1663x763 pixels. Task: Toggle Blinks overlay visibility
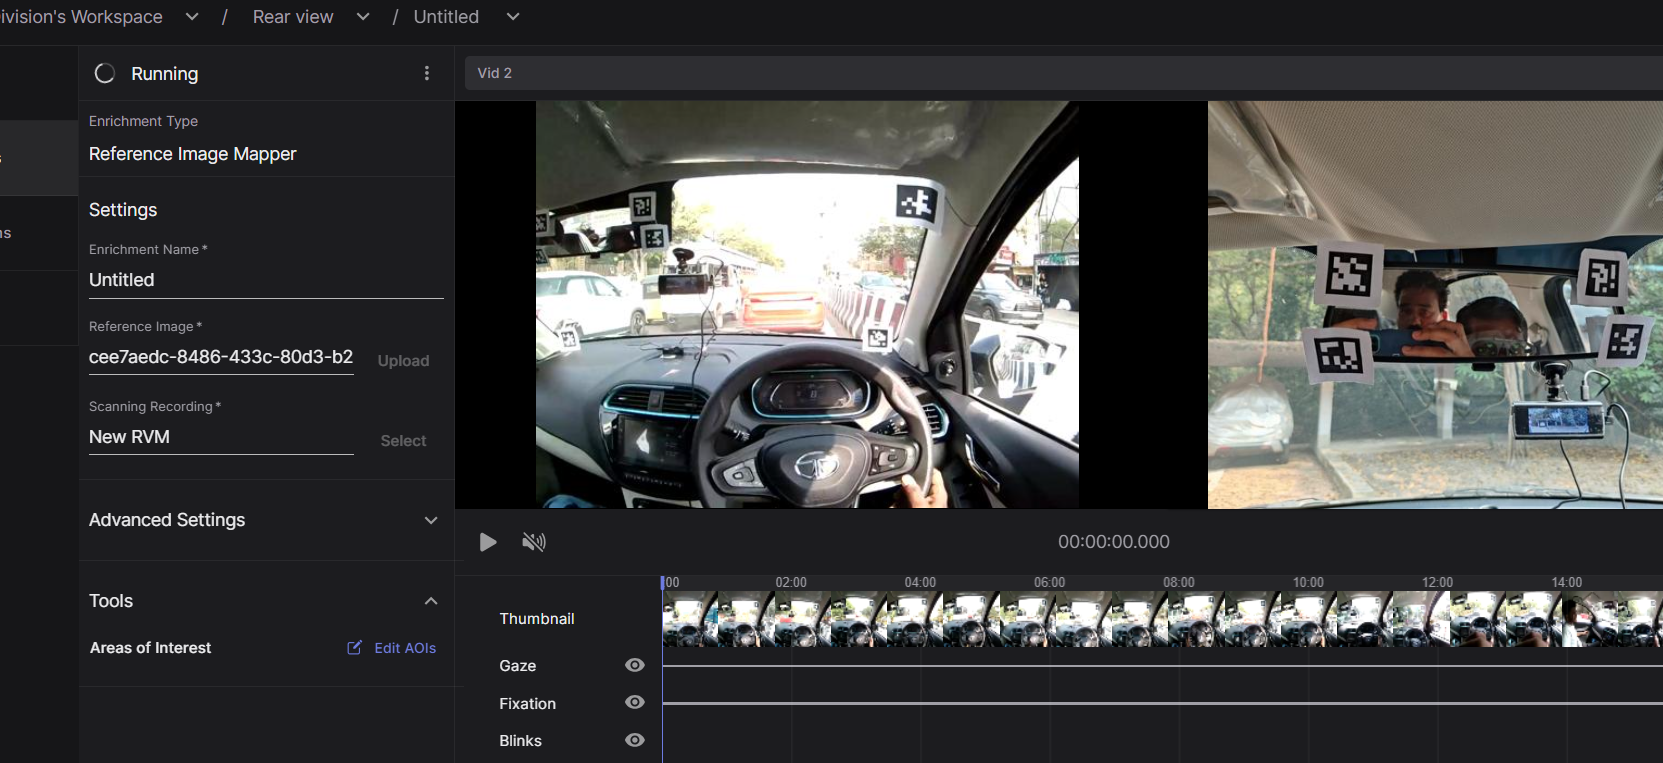(x=635, y=740)
